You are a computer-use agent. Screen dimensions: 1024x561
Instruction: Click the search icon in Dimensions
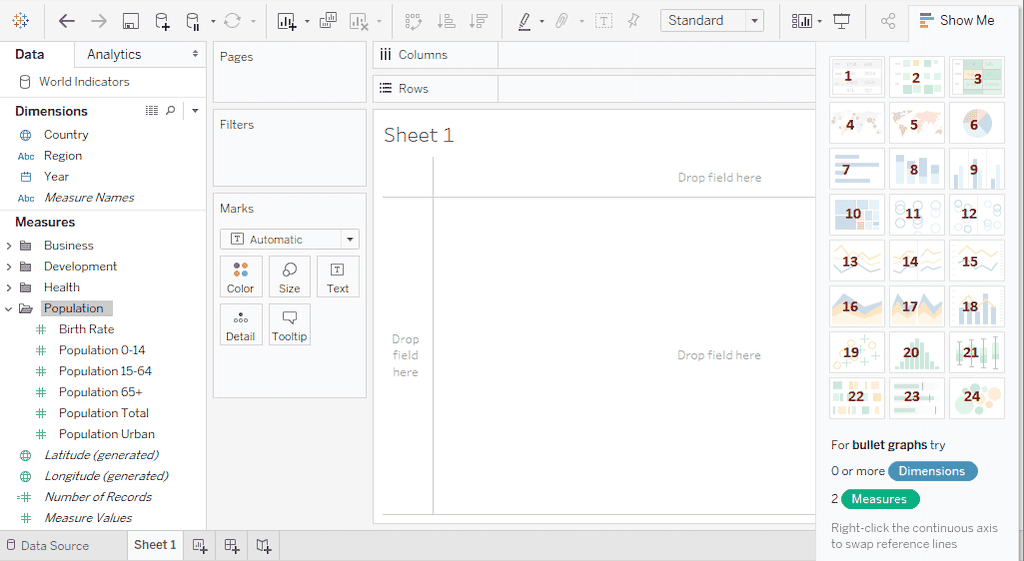click(x=170, y=111)
